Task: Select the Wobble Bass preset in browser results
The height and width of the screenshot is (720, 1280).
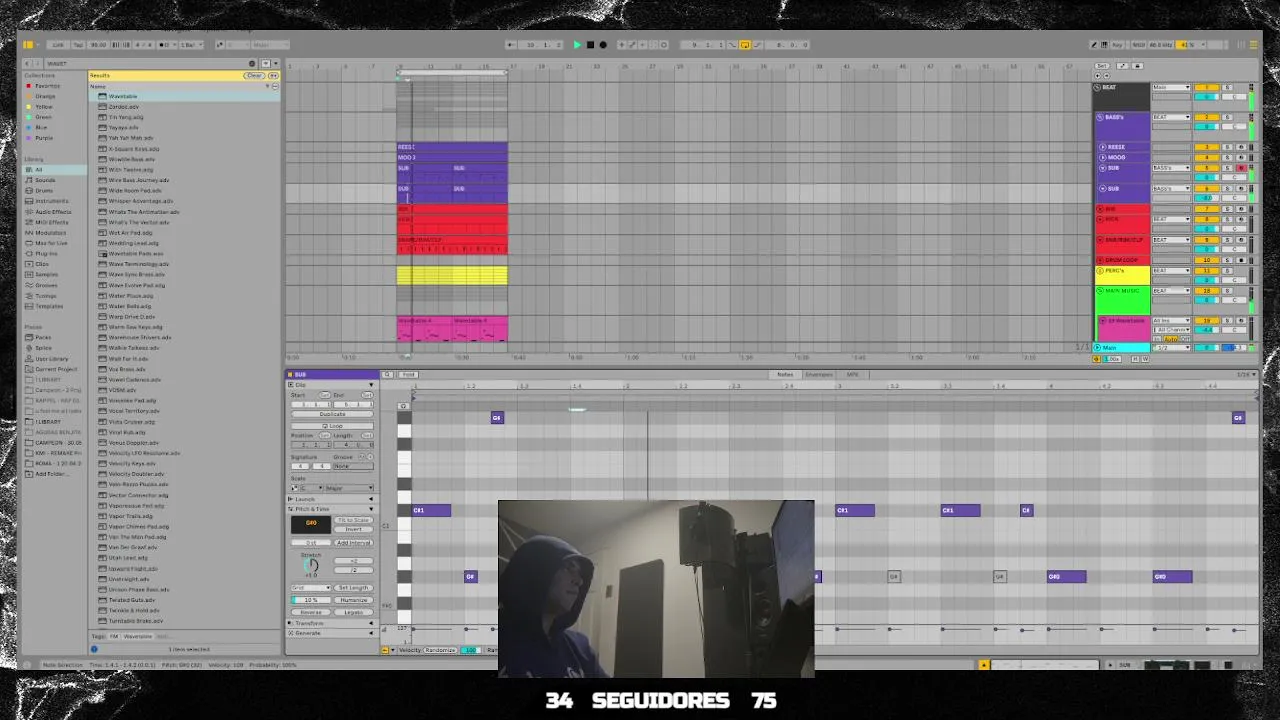Action: click(185, 159)
